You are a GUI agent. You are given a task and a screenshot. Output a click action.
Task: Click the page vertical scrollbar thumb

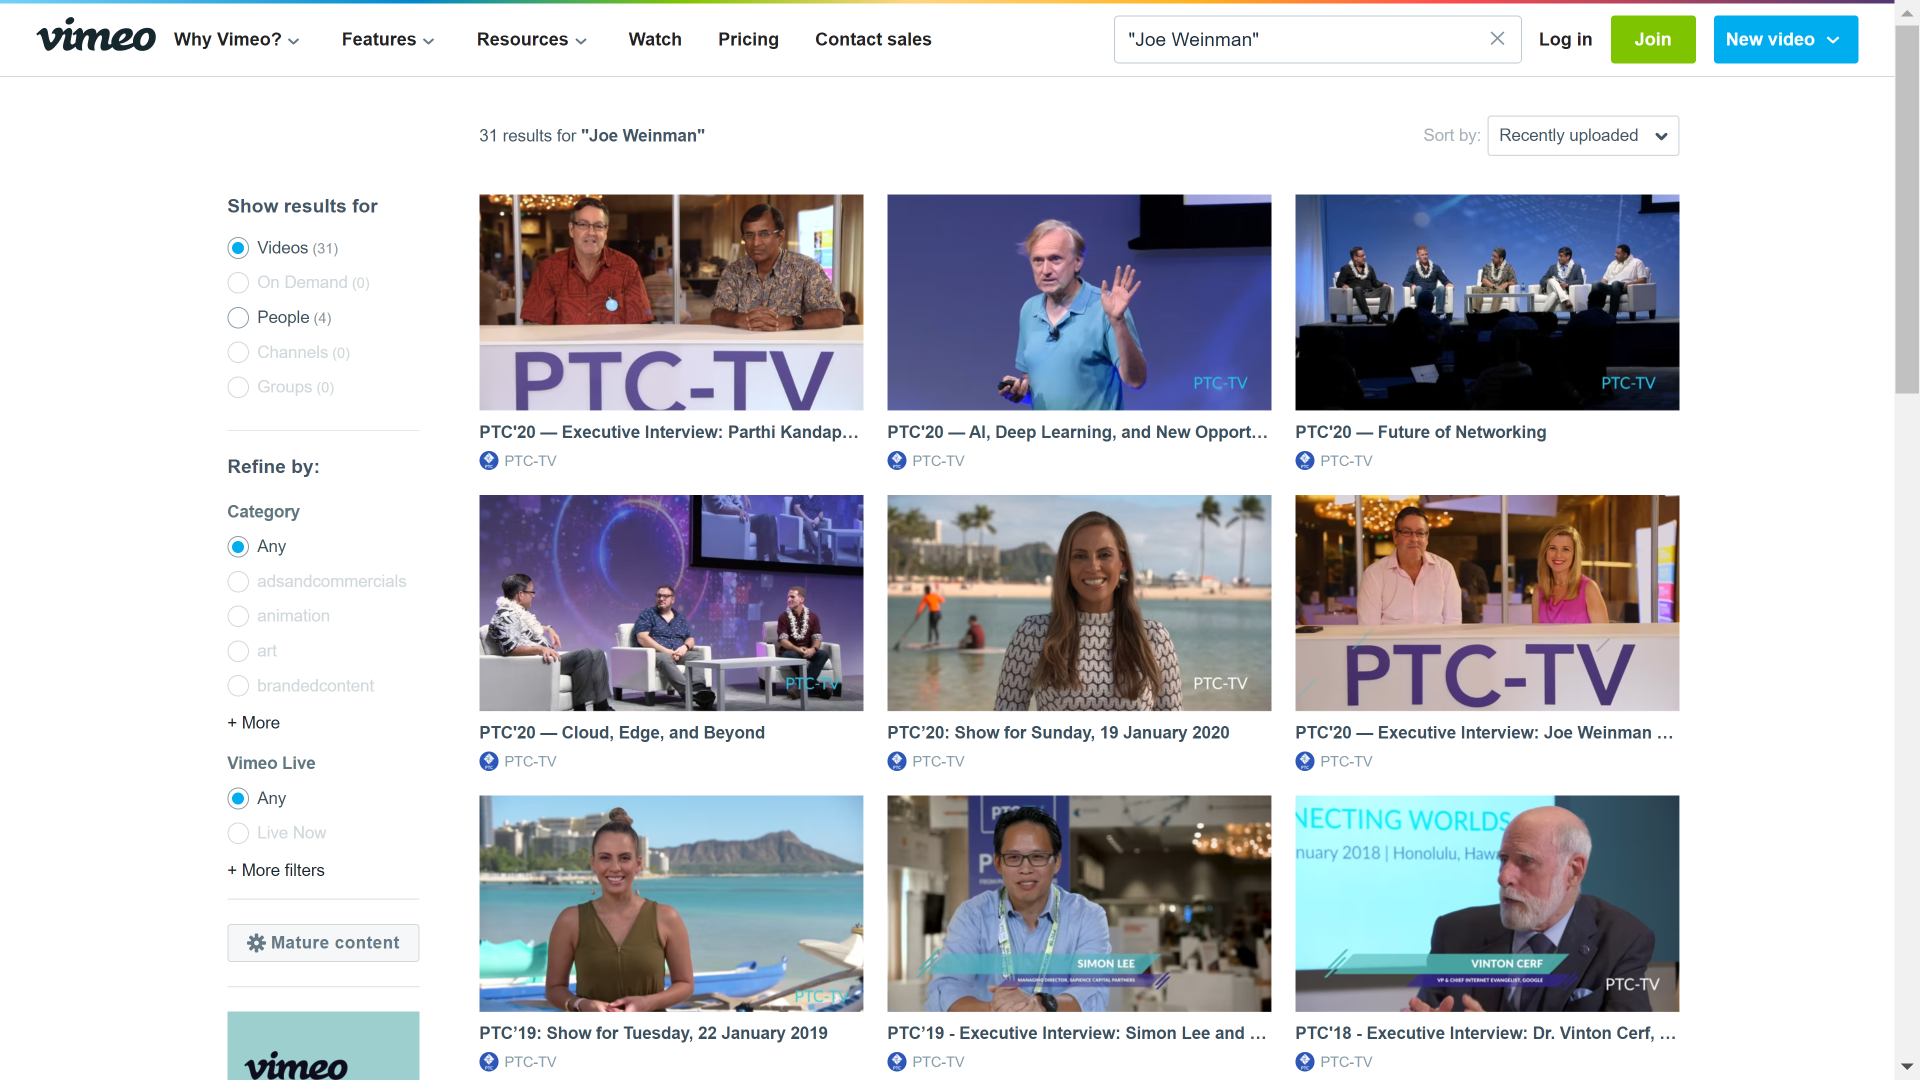click(x=1907, y=210)
